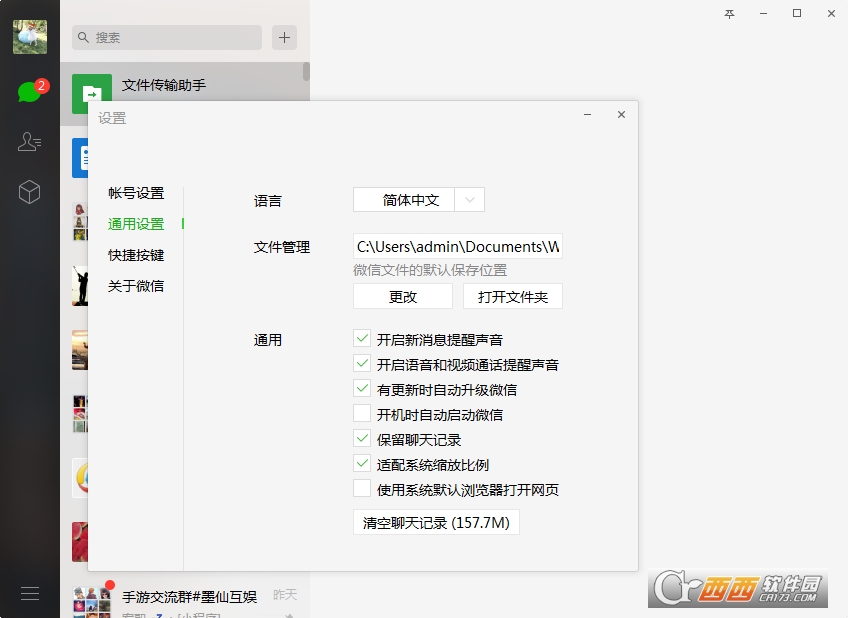Click the chat list scrollbar
Image resolution: width=848 pixels, height=618 pixels.
coord(306,72)
